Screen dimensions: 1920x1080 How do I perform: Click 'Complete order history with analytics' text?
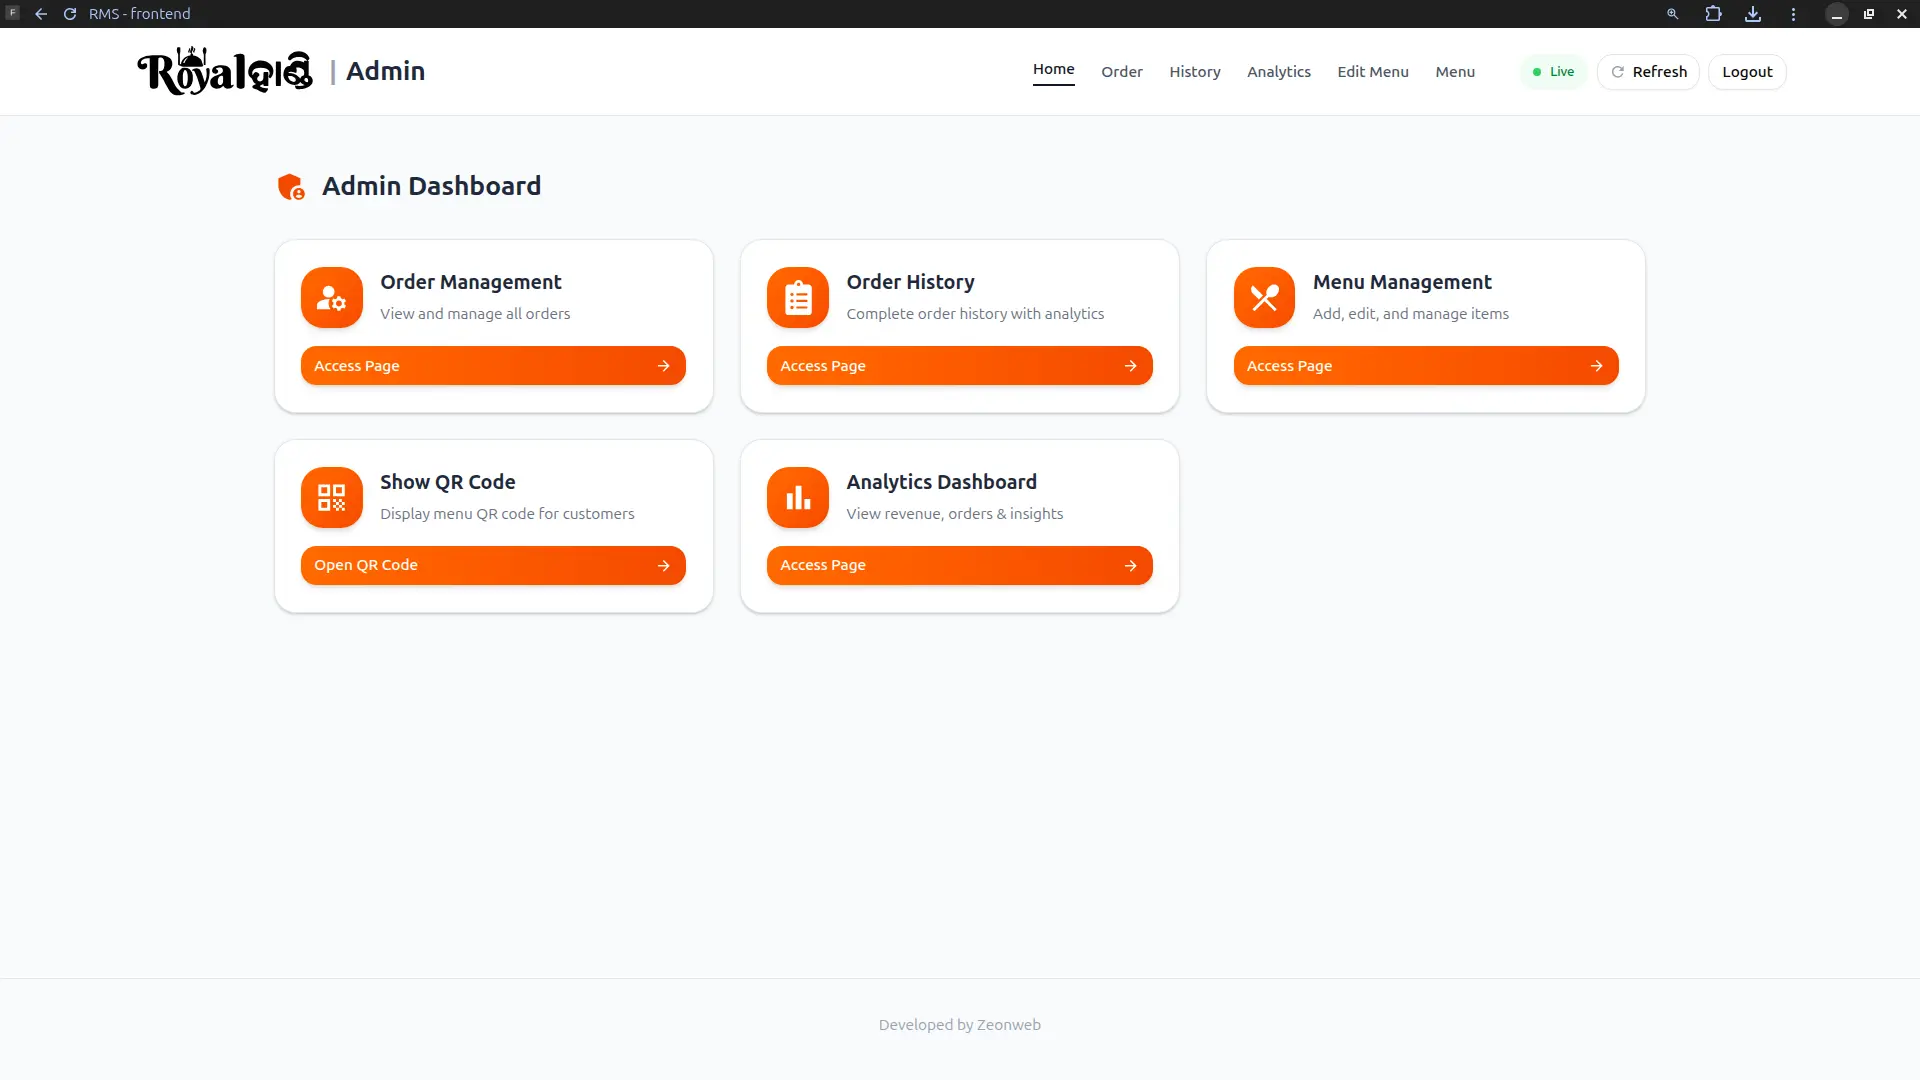coord(975,314)
